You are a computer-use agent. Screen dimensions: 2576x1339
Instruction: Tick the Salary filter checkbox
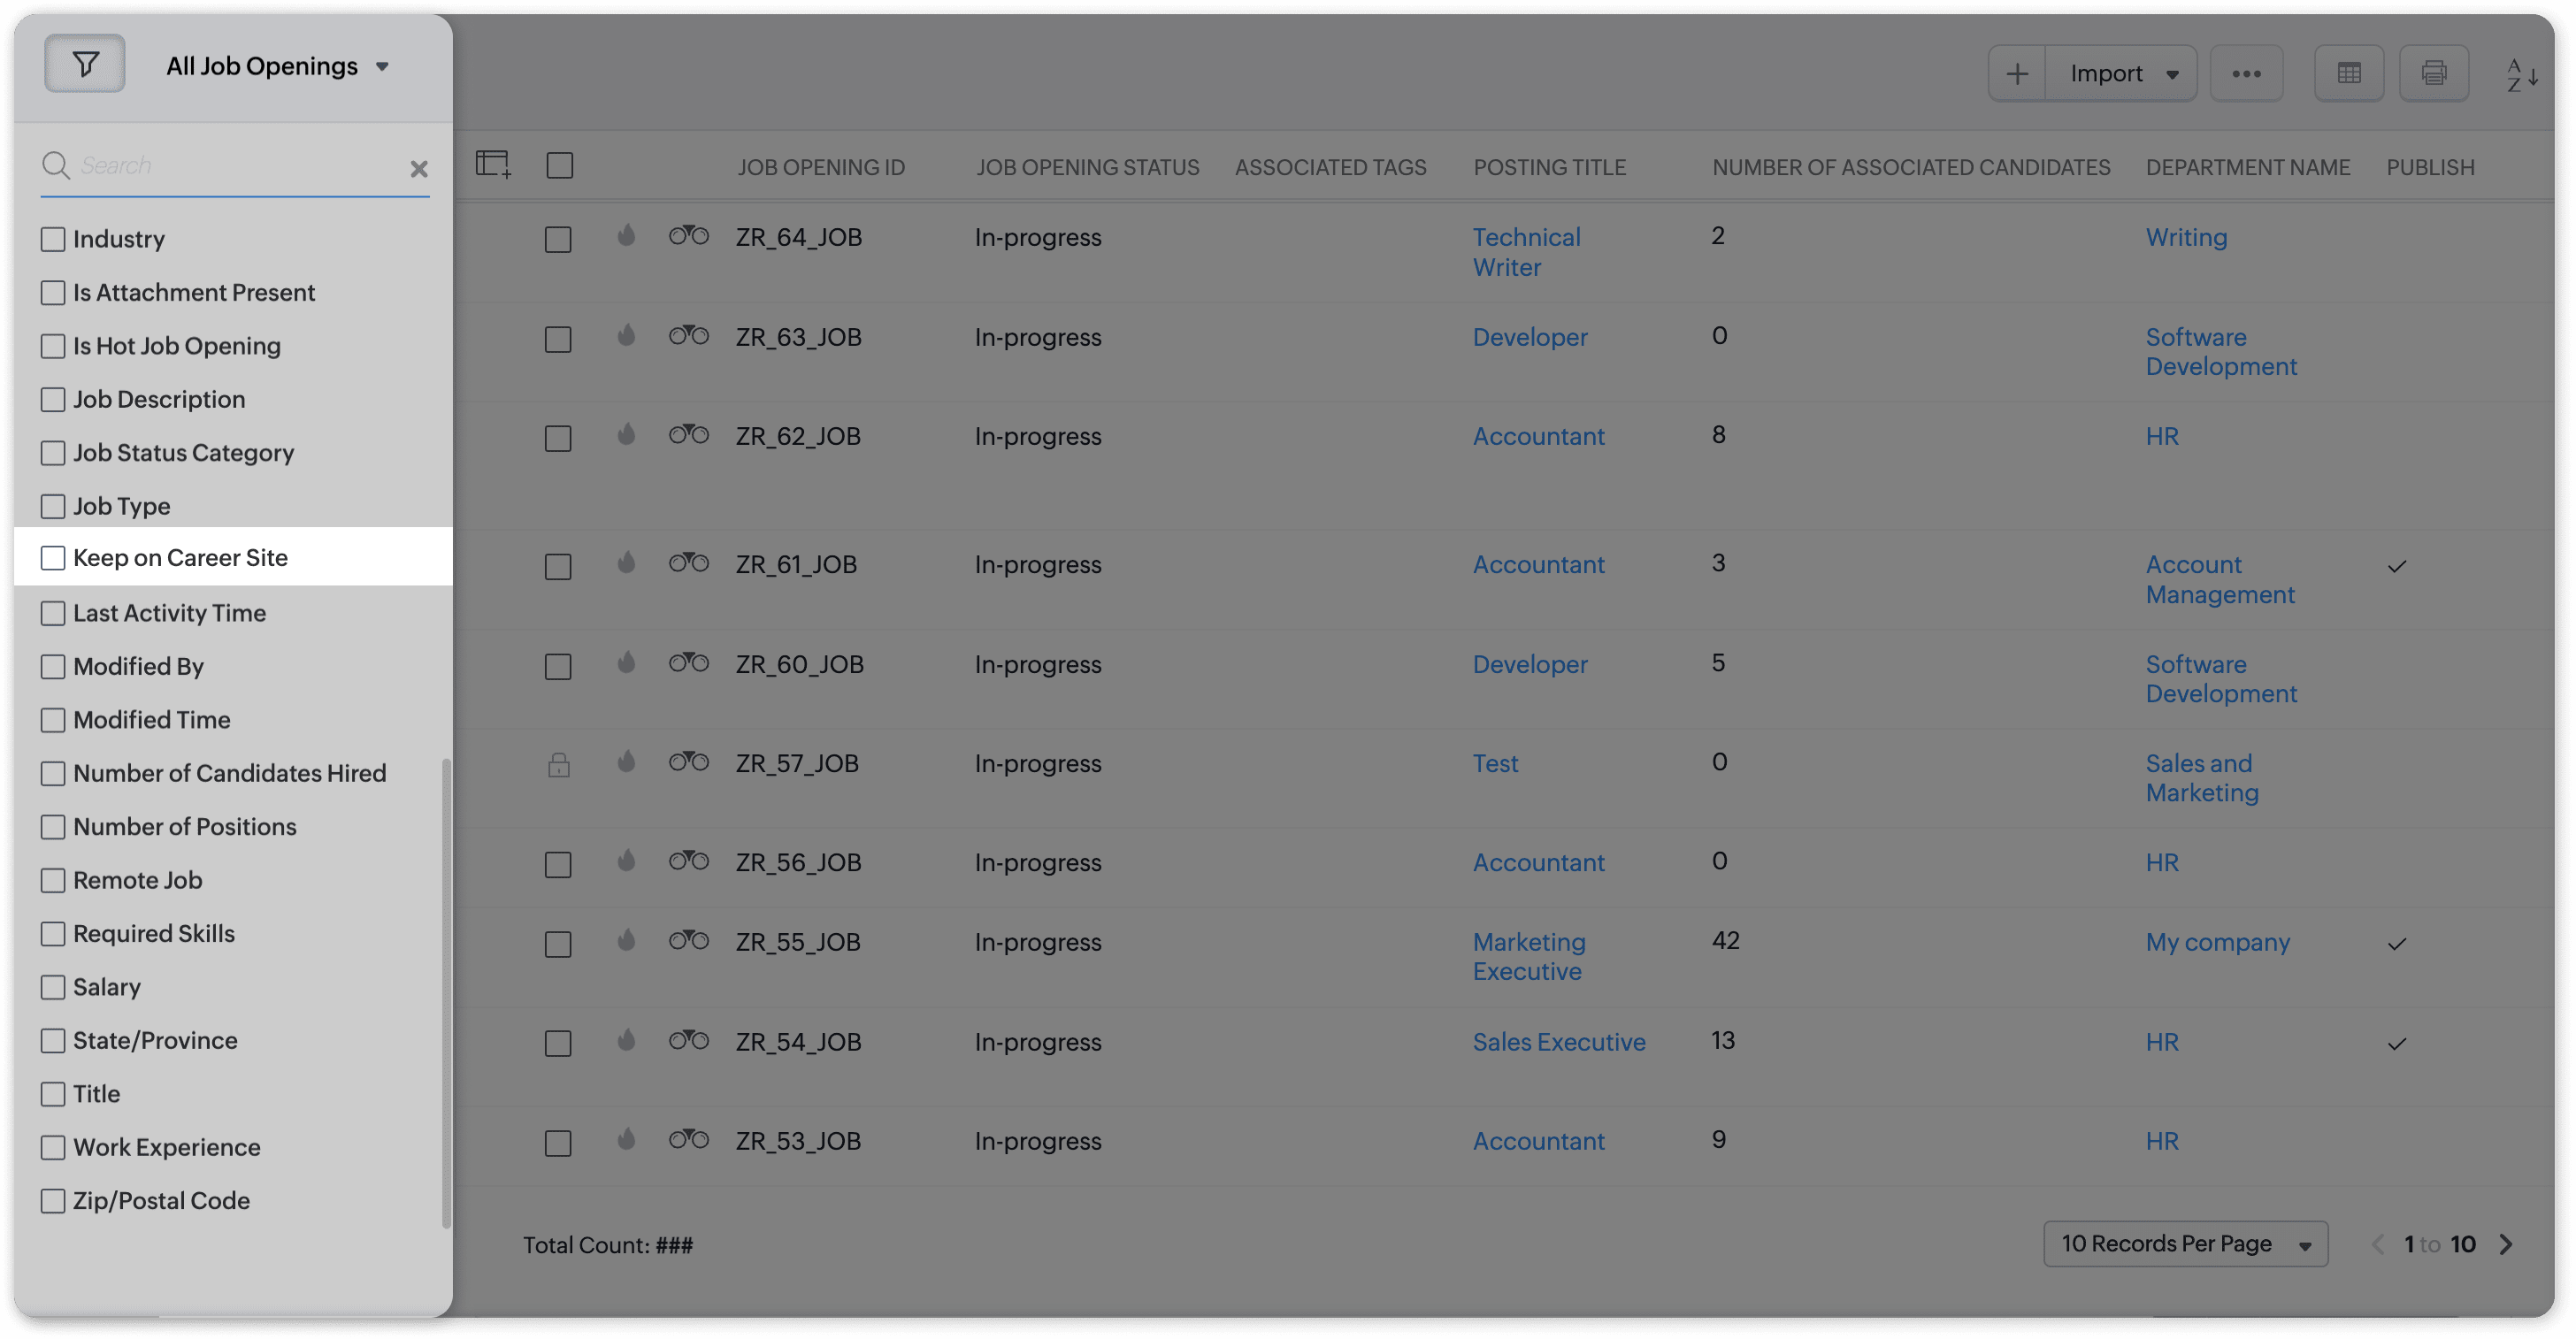53,987
